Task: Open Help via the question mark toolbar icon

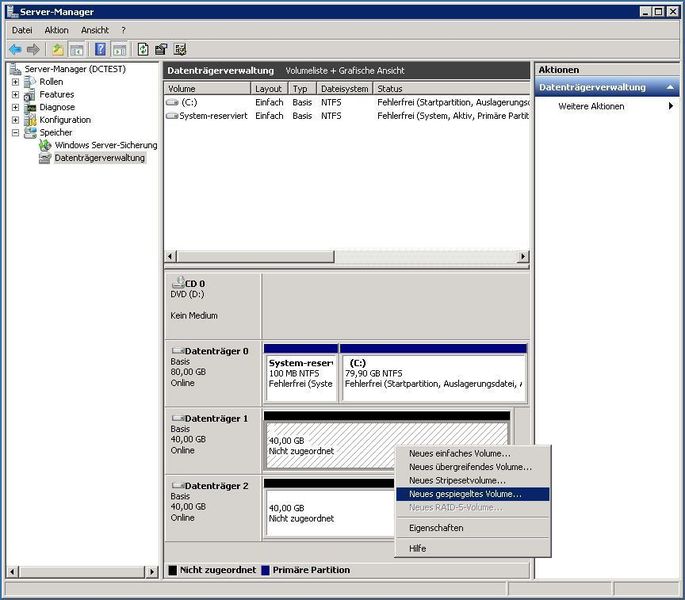Action: click(x=100, y=49)
